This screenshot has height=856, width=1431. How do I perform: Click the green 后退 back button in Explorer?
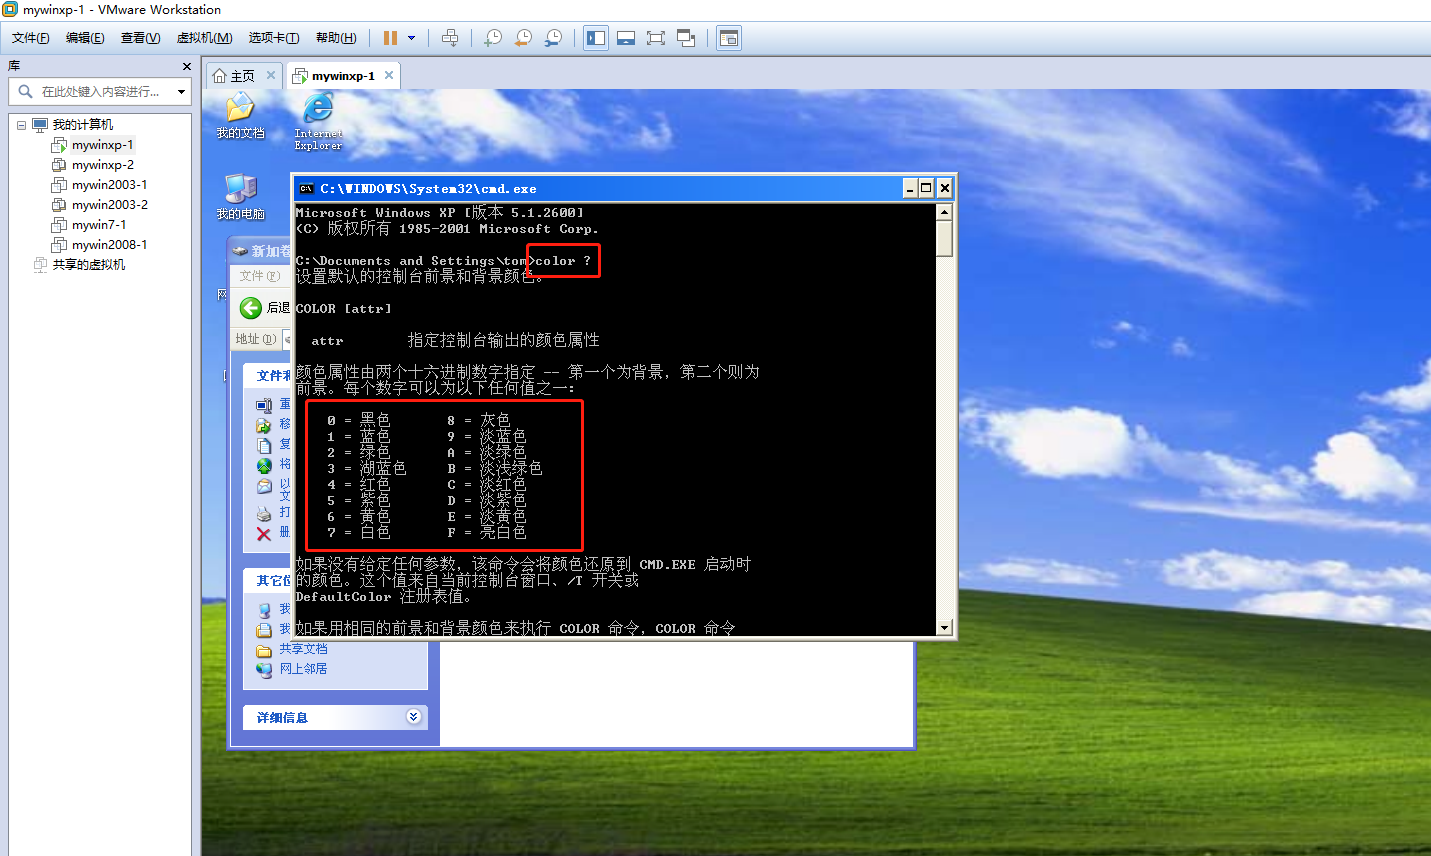pos(251,308)
